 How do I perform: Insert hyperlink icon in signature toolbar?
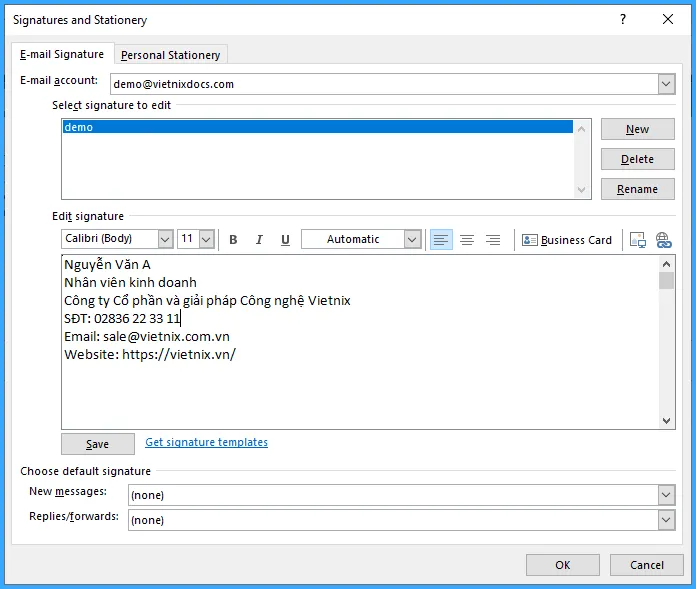point(663,240)
